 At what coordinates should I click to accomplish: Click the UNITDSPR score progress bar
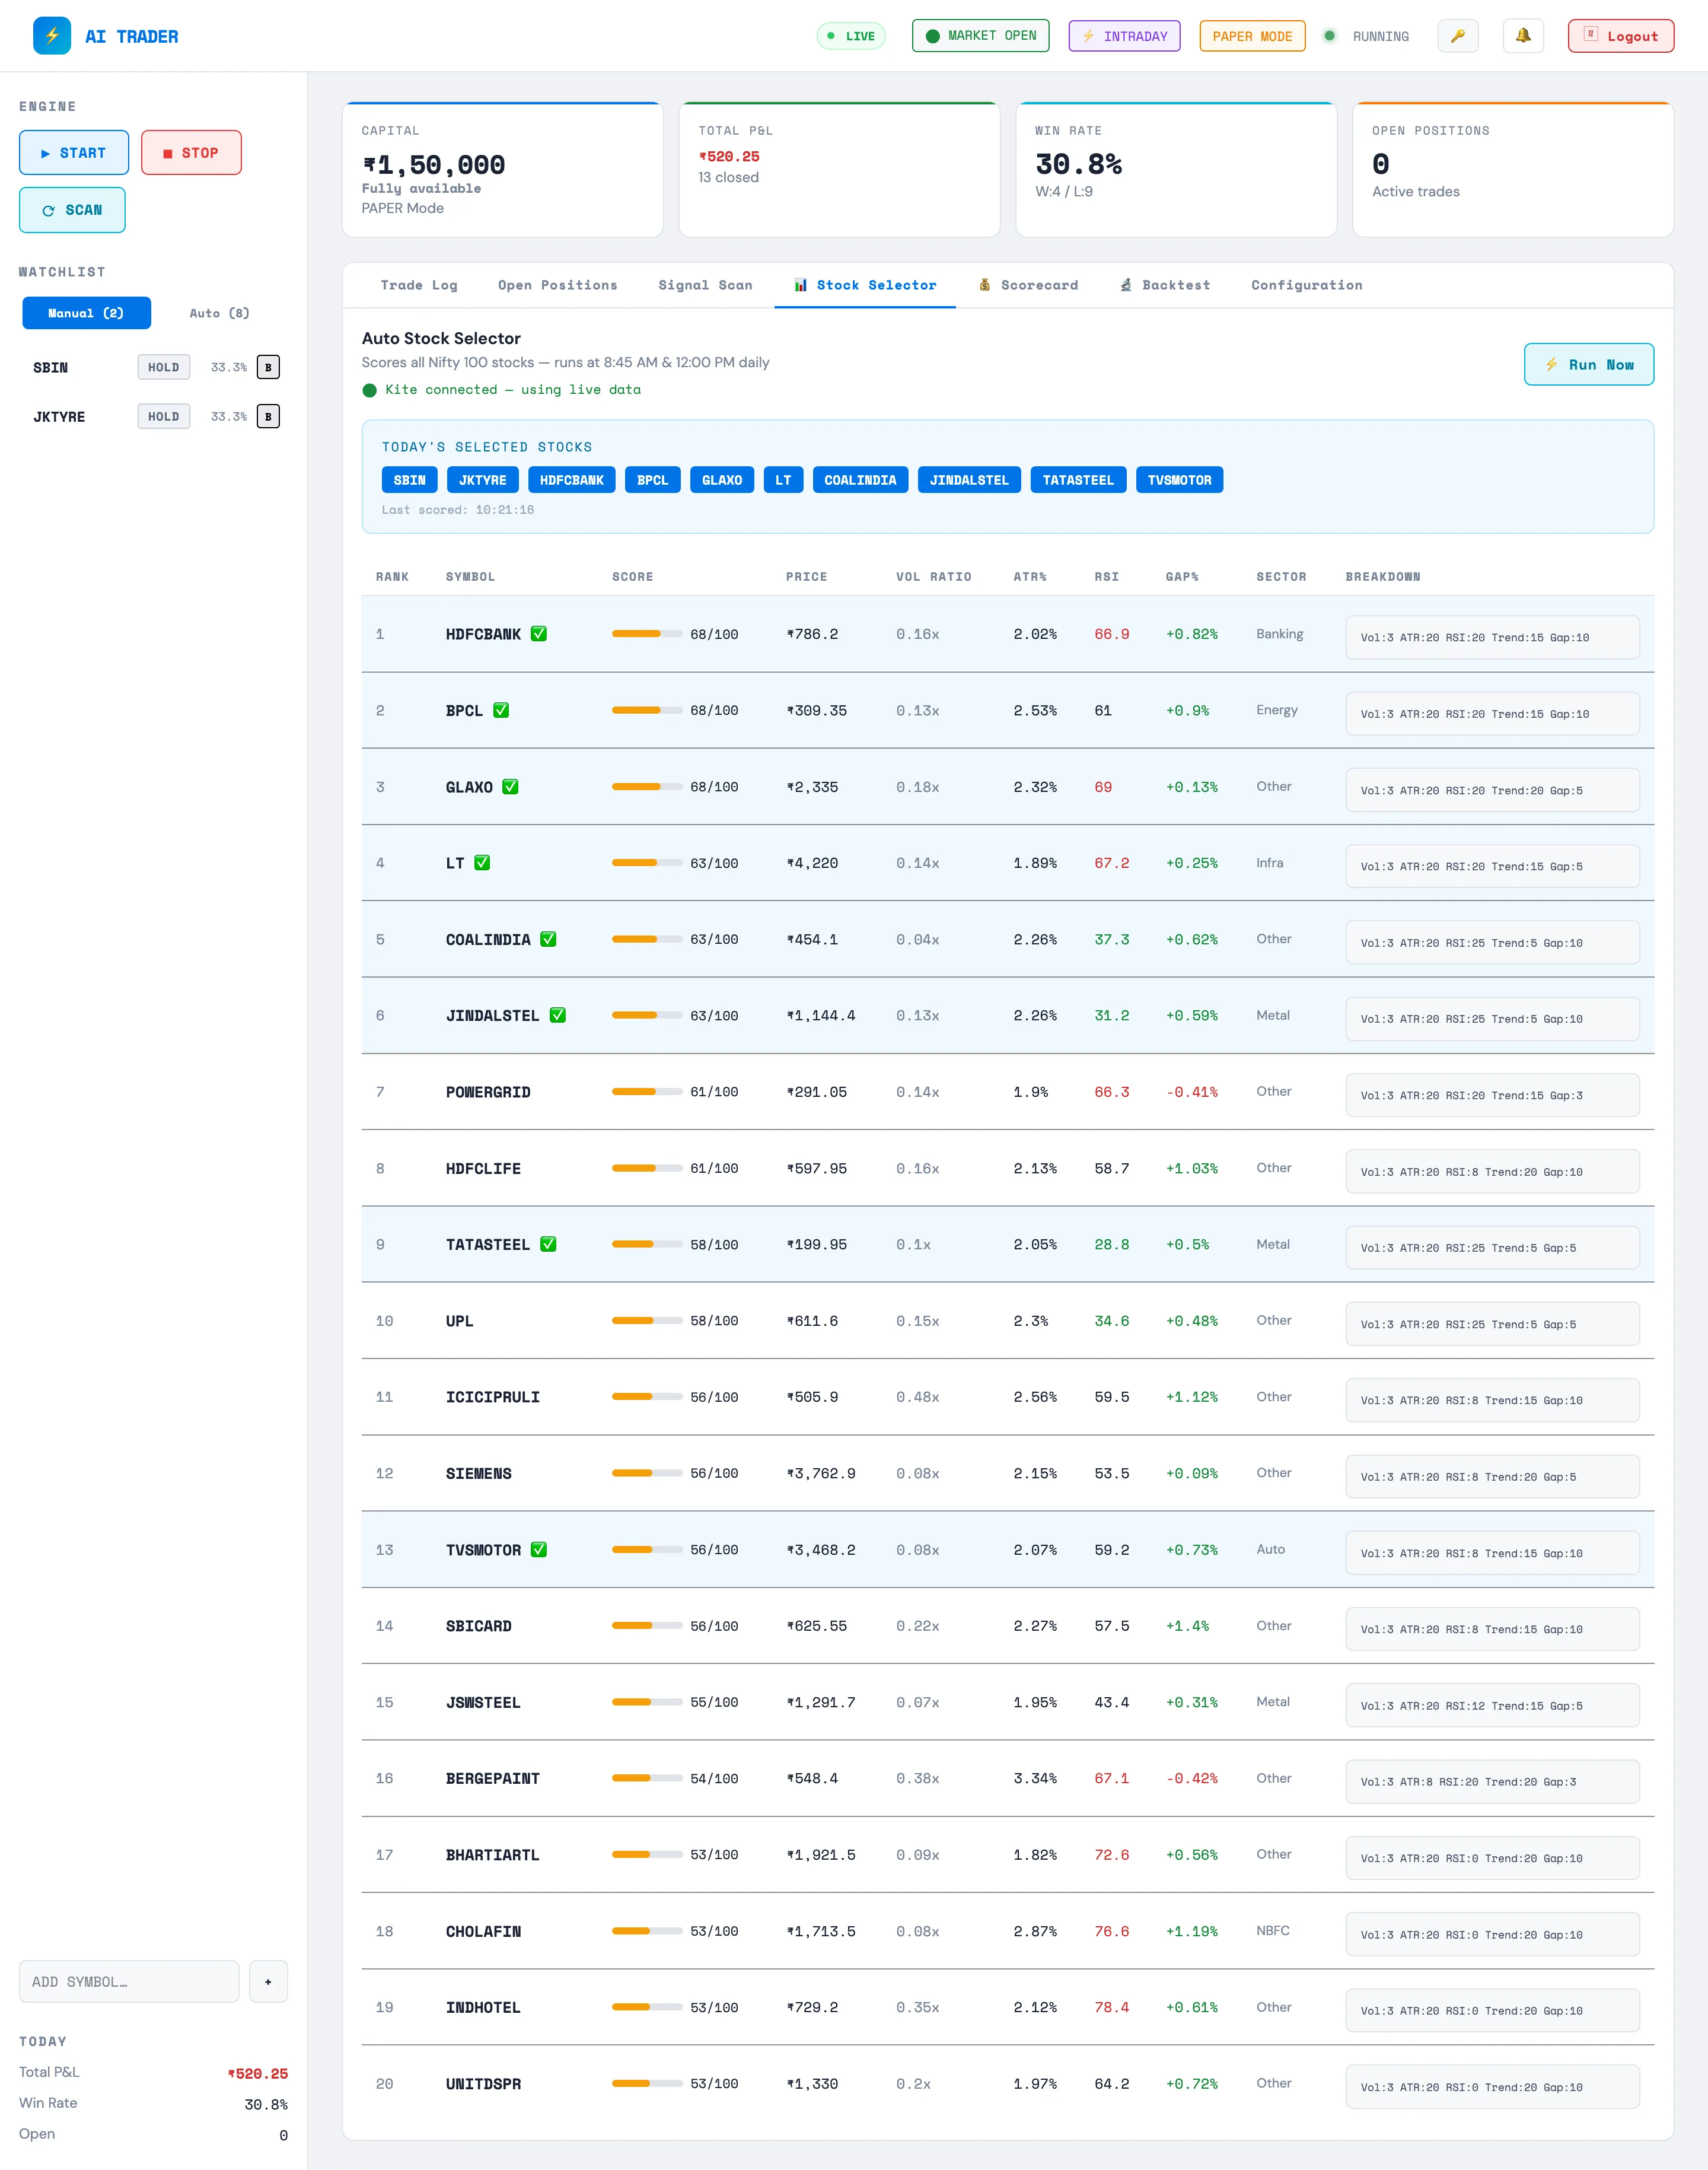click(x=647, y=2083)
